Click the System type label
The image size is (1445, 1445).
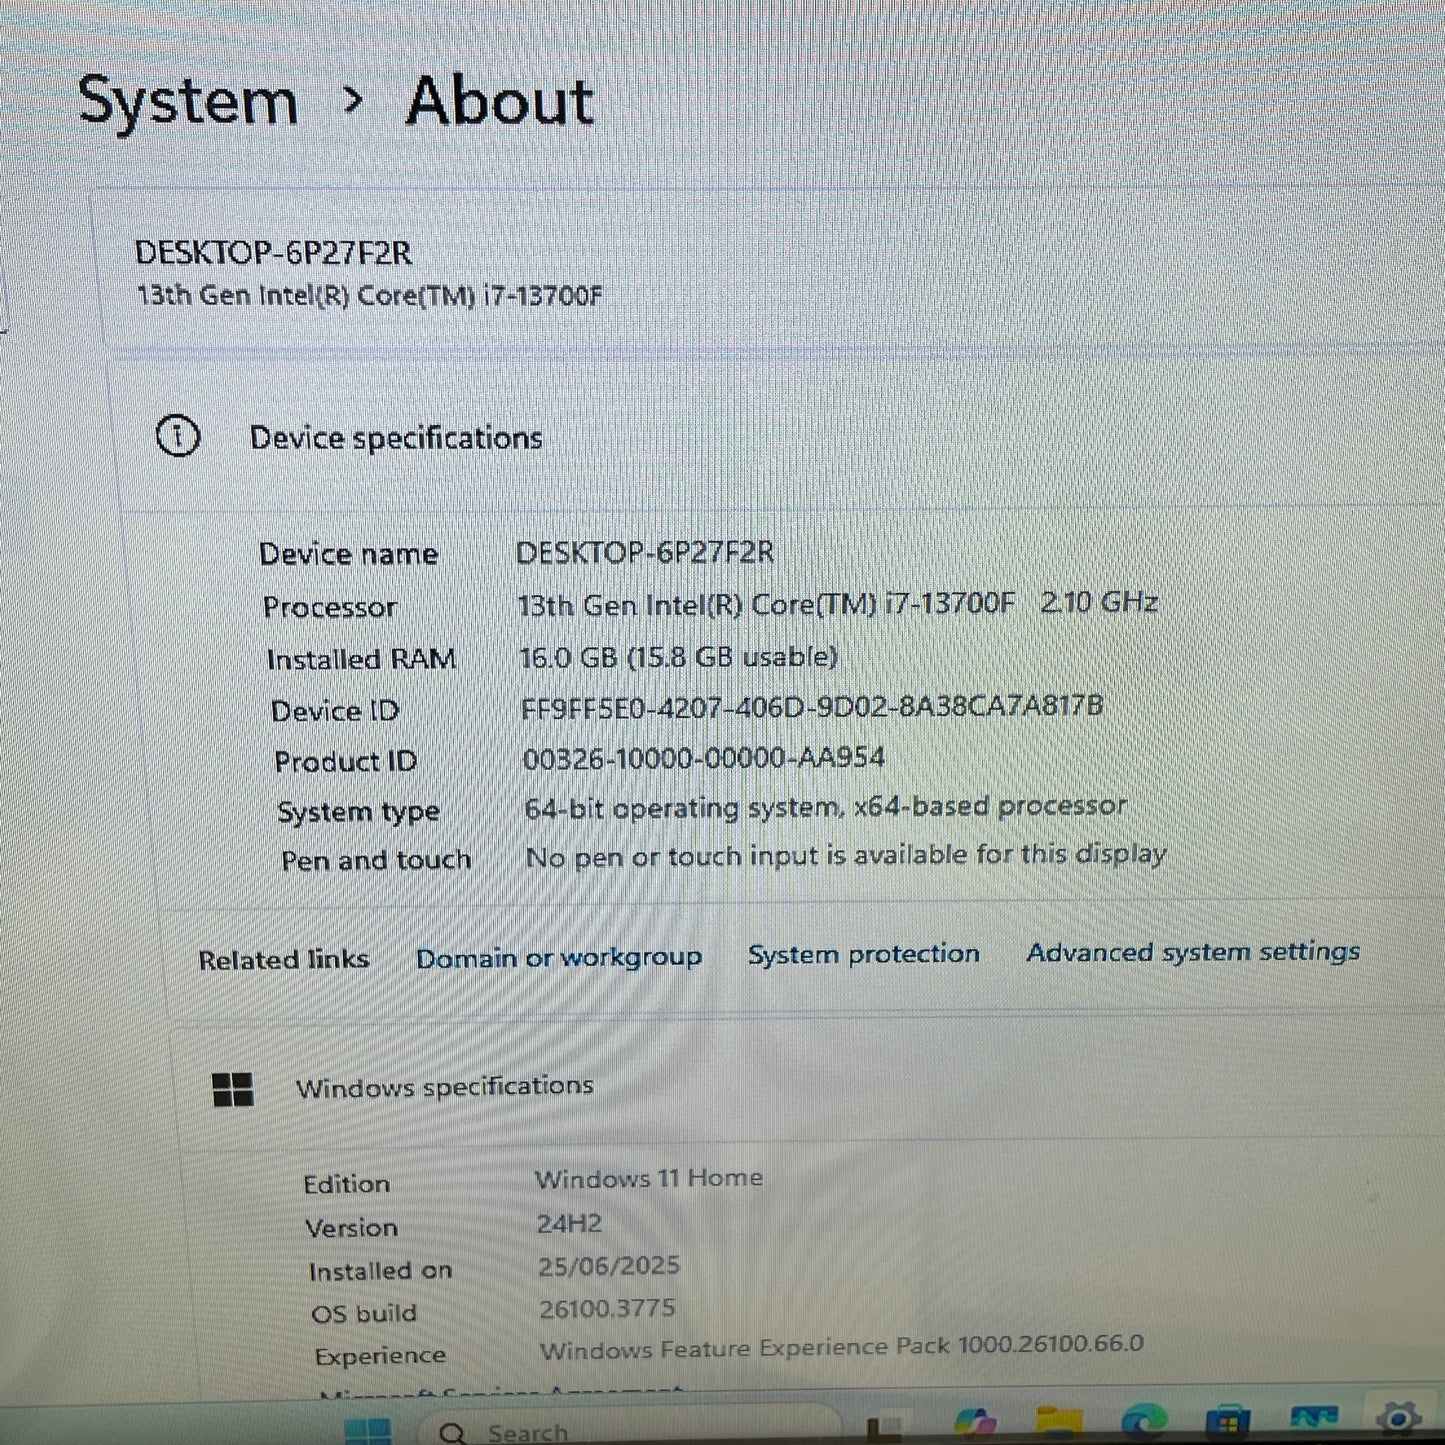click(359, 812)
